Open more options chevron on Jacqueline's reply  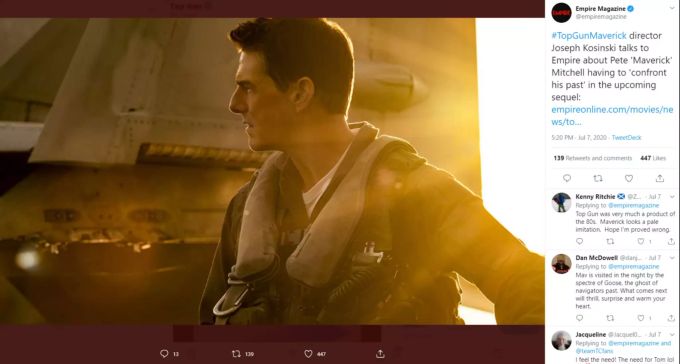point(672,334)
